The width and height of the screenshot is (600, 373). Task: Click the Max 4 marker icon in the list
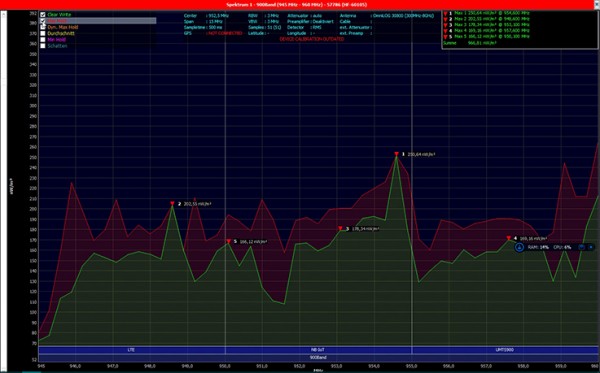[x=445, y=31]
